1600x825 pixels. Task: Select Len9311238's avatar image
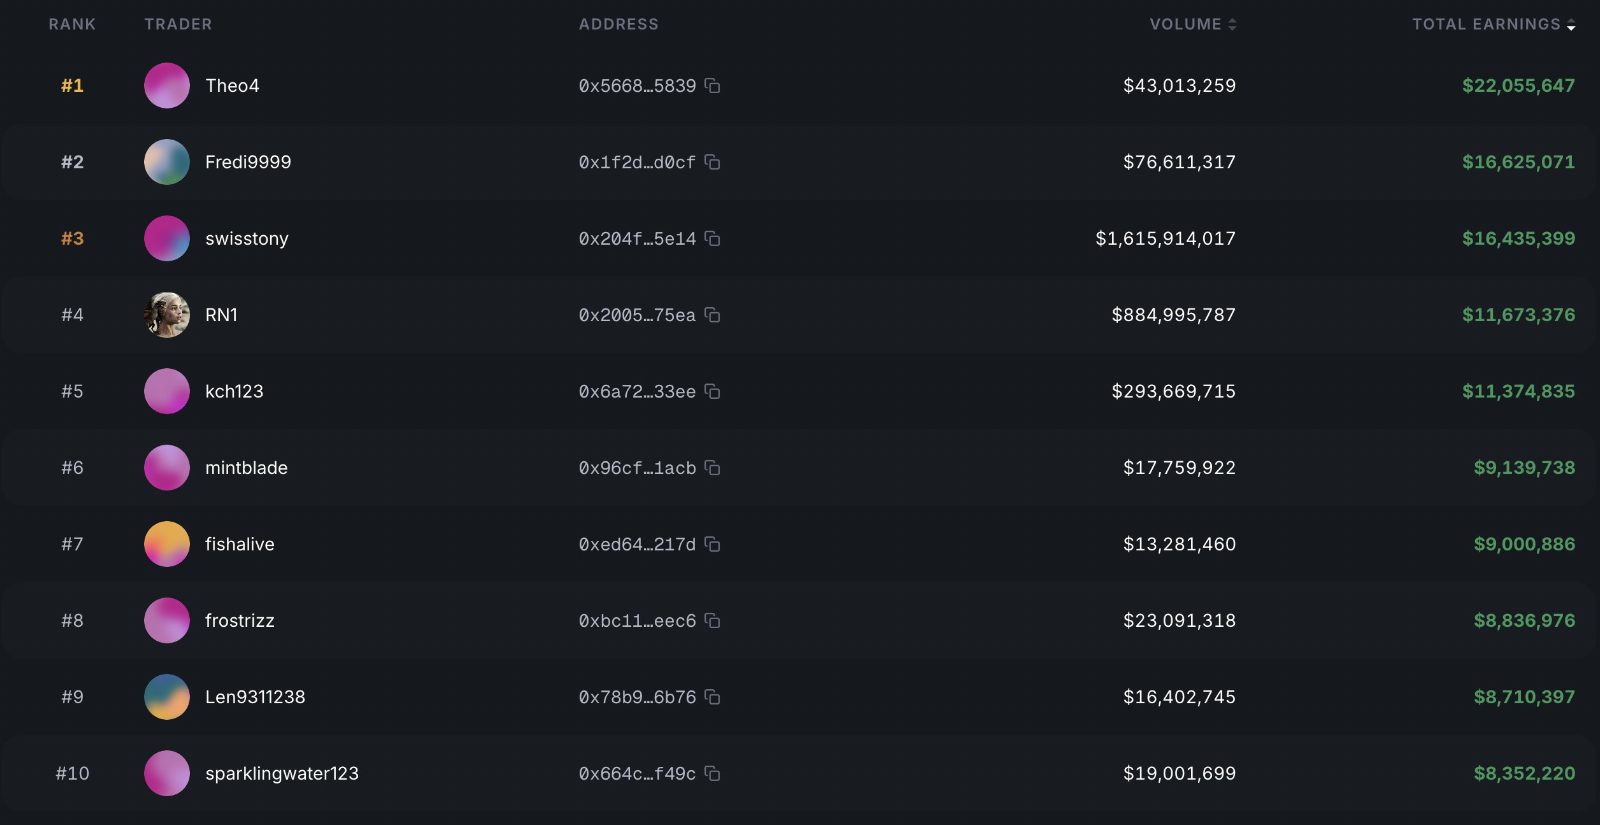[x=167, y=697]
